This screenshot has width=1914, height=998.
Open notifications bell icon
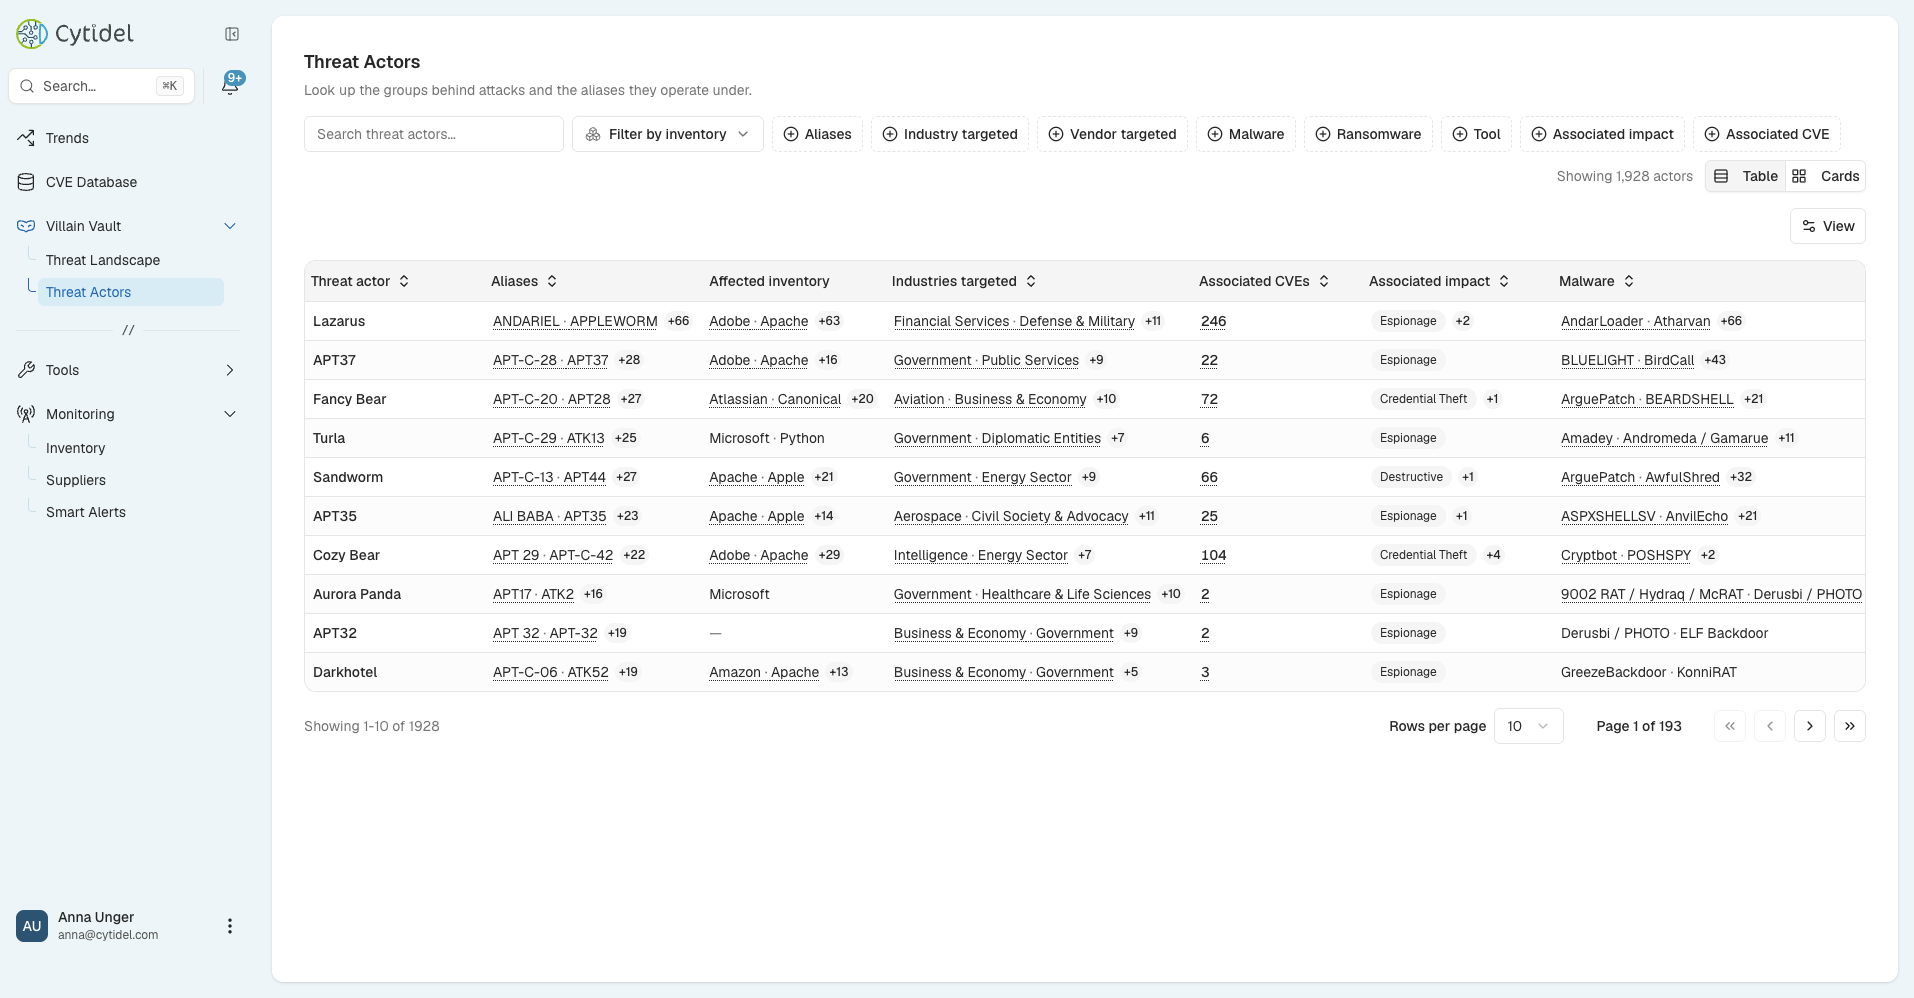(230, 85)
